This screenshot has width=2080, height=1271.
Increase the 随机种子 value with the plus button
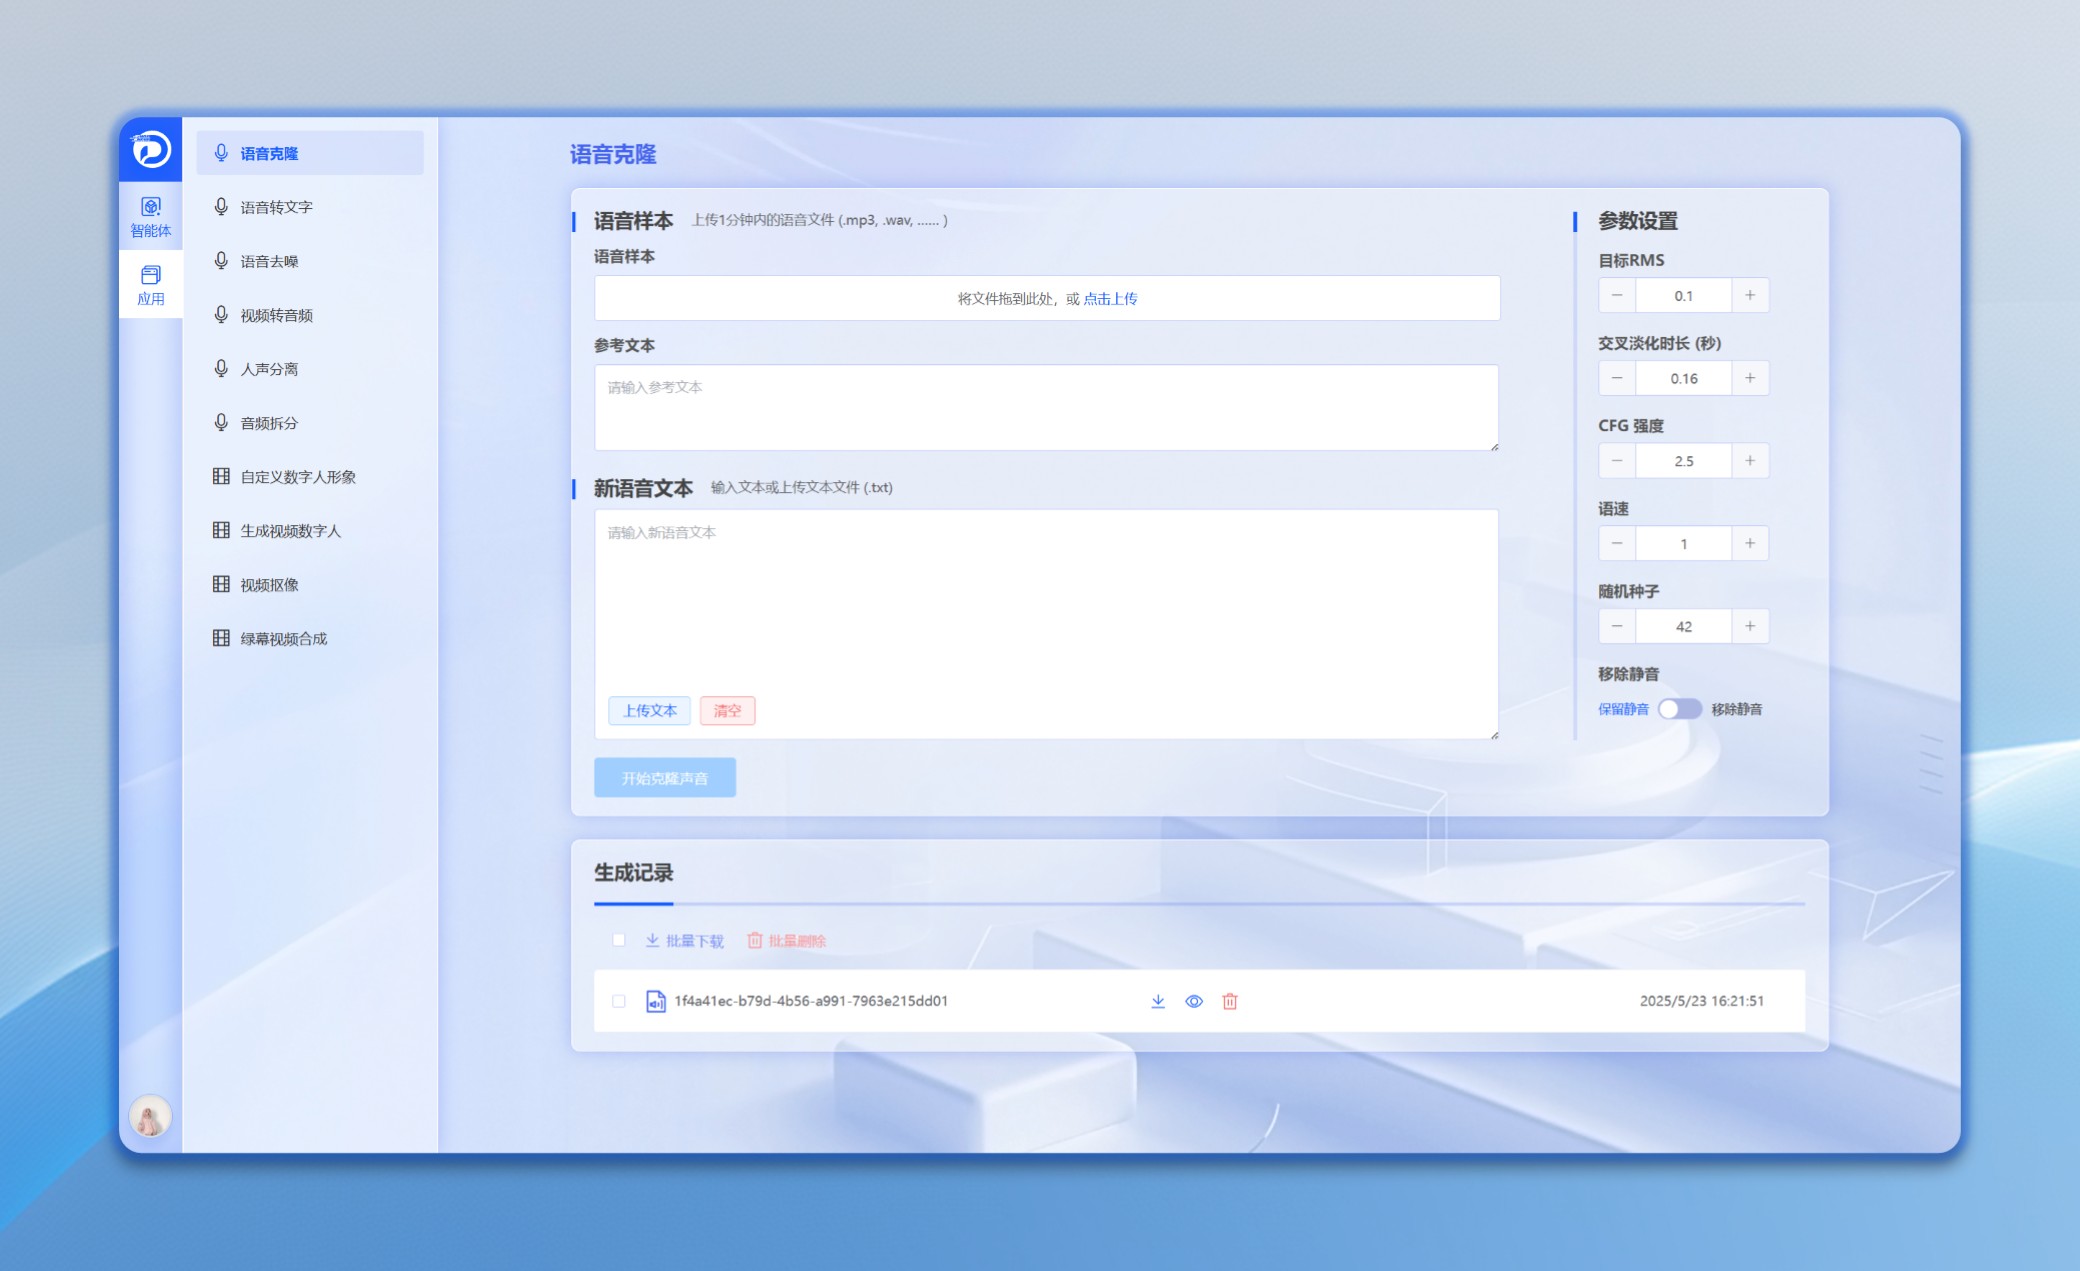pyautogui.click(x=1749, y=626)
